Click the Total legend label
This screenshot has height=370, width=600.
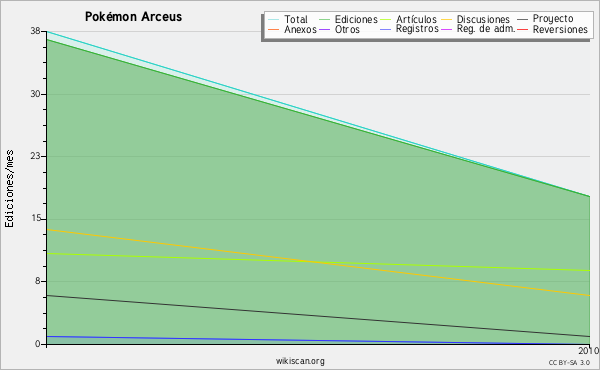click(296, 19)
